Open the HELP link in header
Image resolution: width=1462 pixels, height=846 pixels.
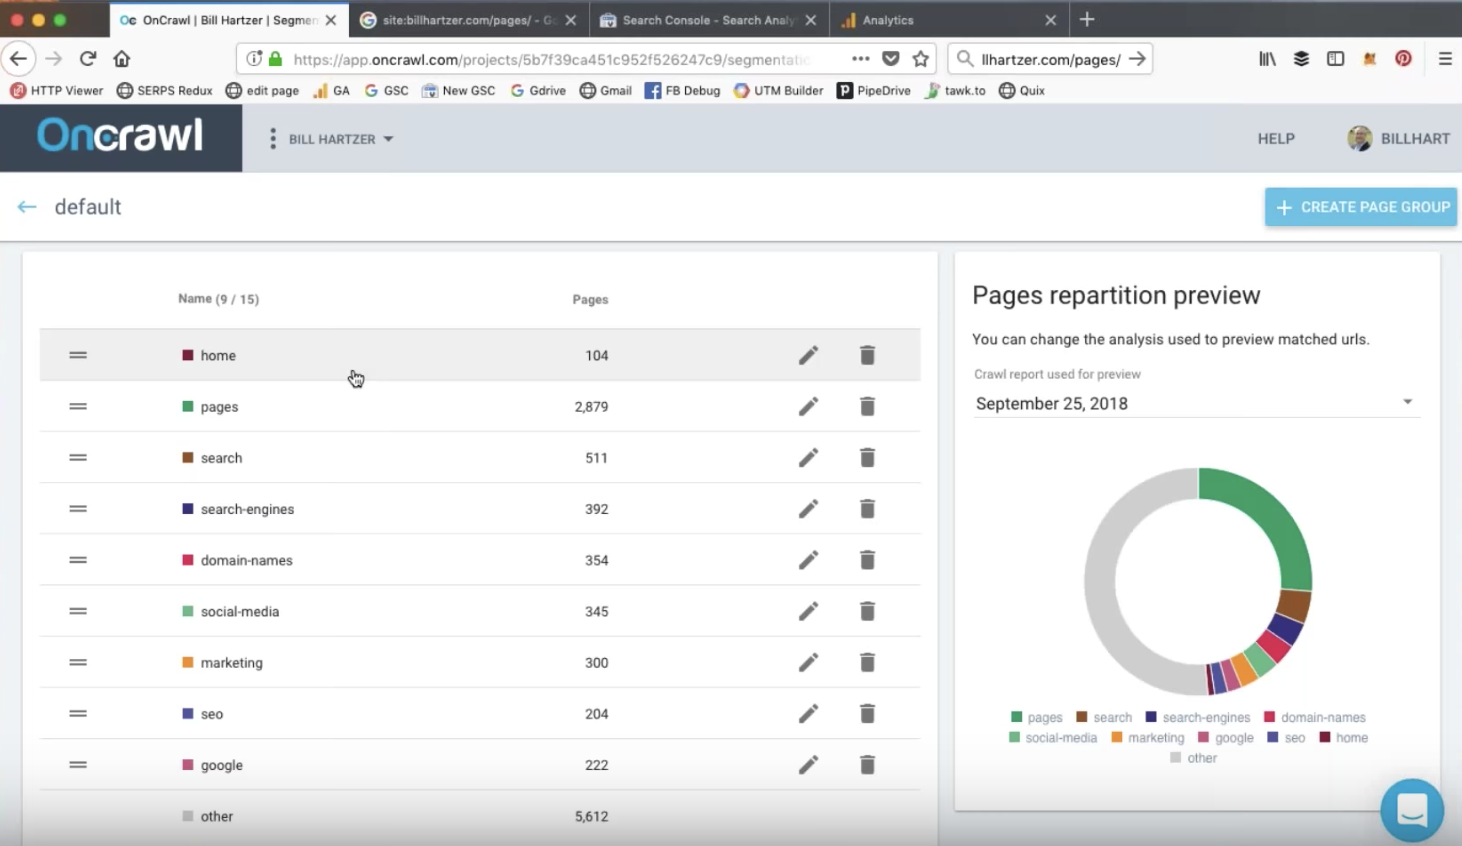pos(1275,139)
